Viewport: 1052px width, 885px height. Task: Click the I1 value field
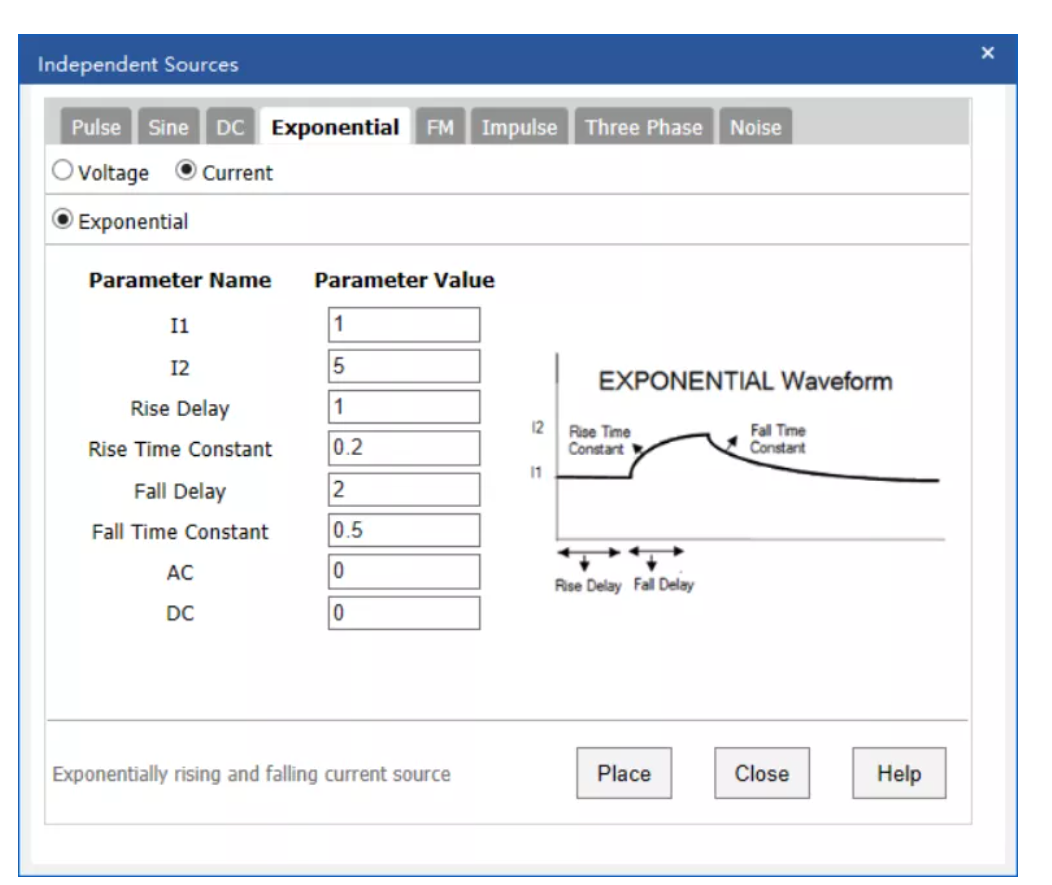404,325
